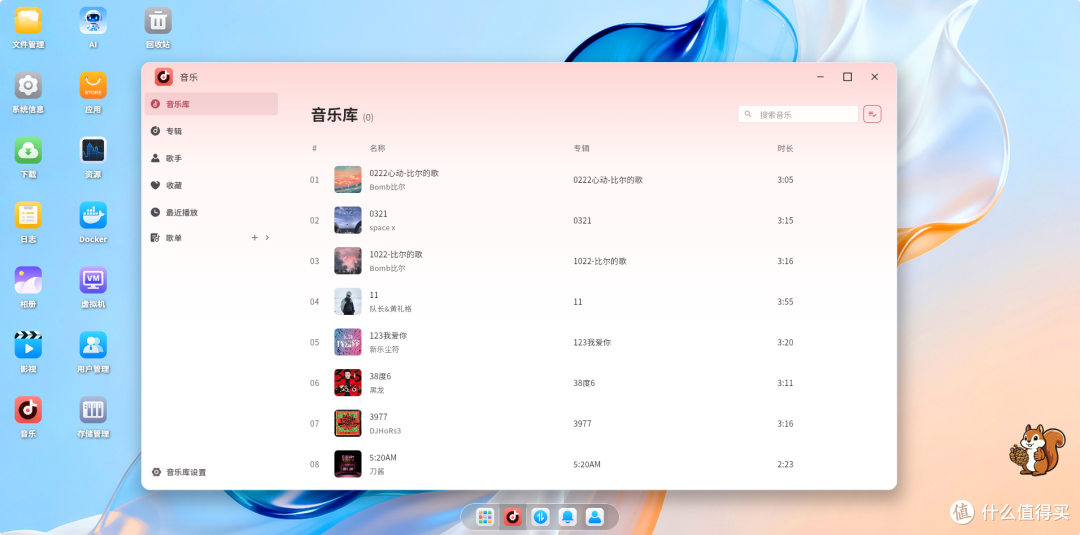This screenshot has width=1080, height=535.
Task: Open the transfer arrows icon in dock
Action: coord(540,516)
